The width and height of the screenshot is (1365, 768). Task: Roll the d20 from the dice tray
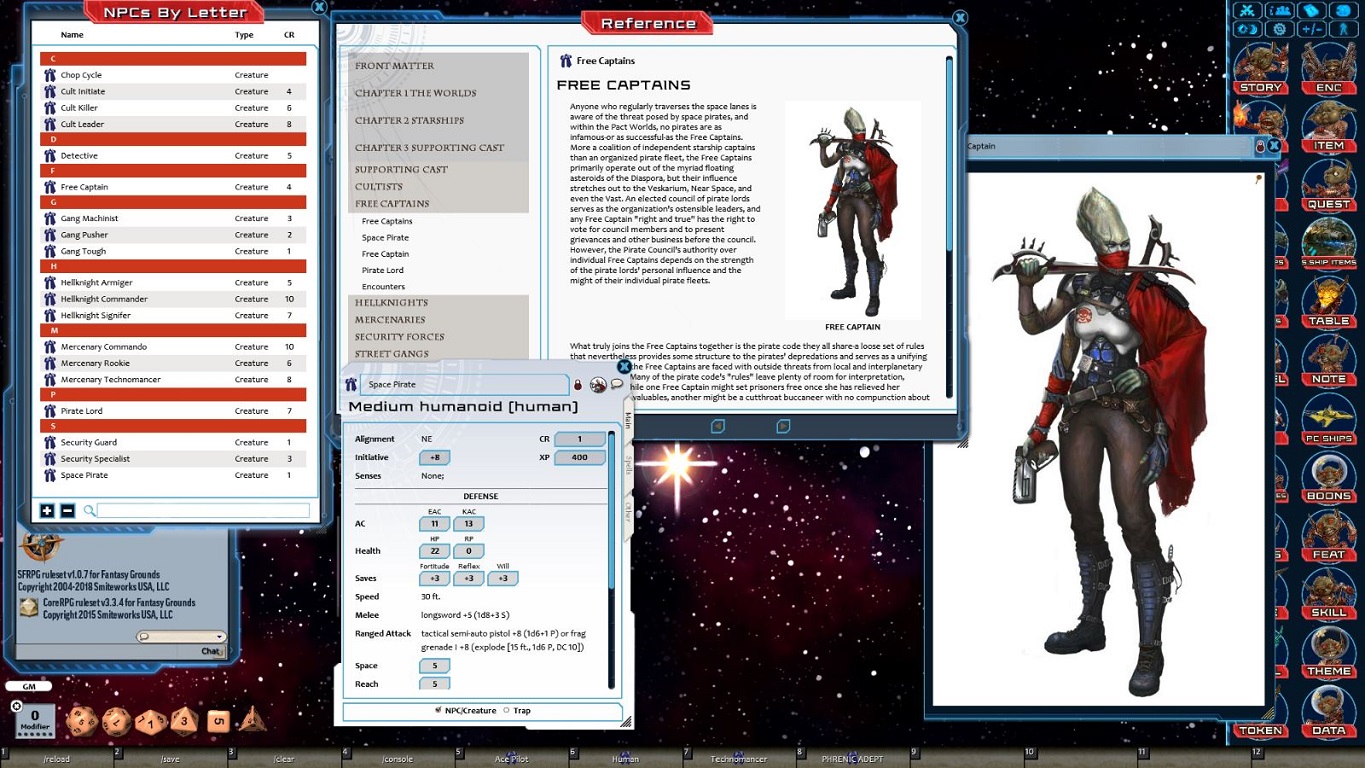point(82,721)
